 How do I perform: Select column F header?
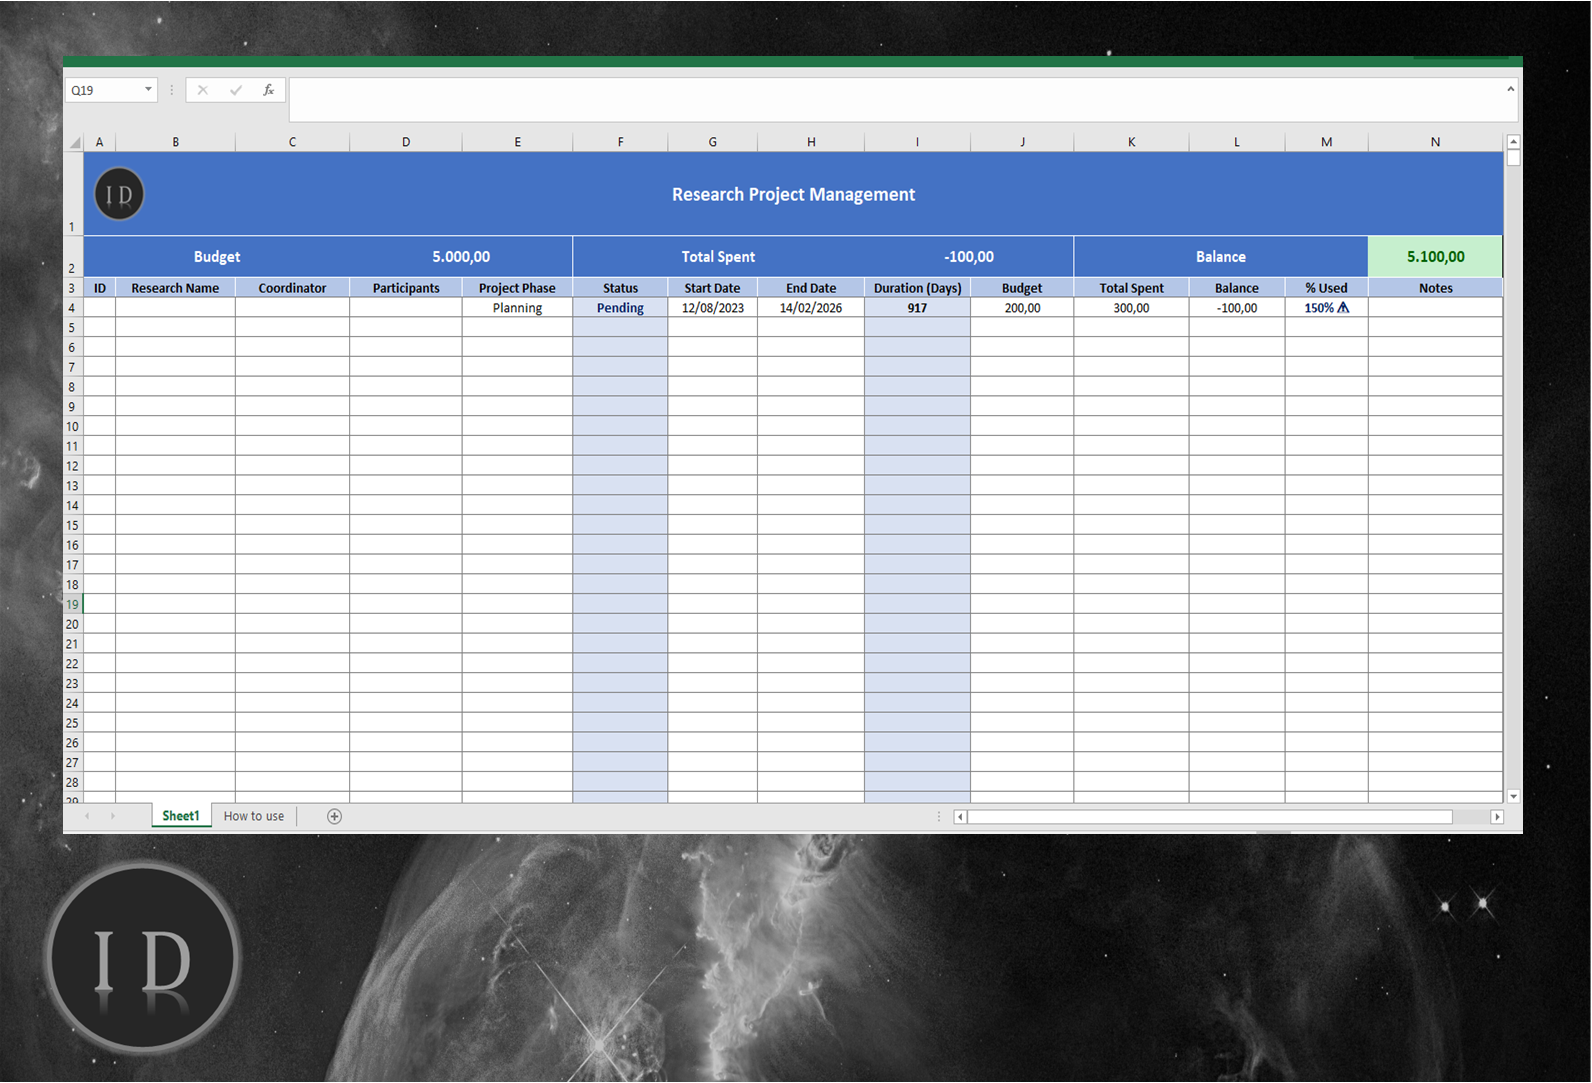(620, 142)
